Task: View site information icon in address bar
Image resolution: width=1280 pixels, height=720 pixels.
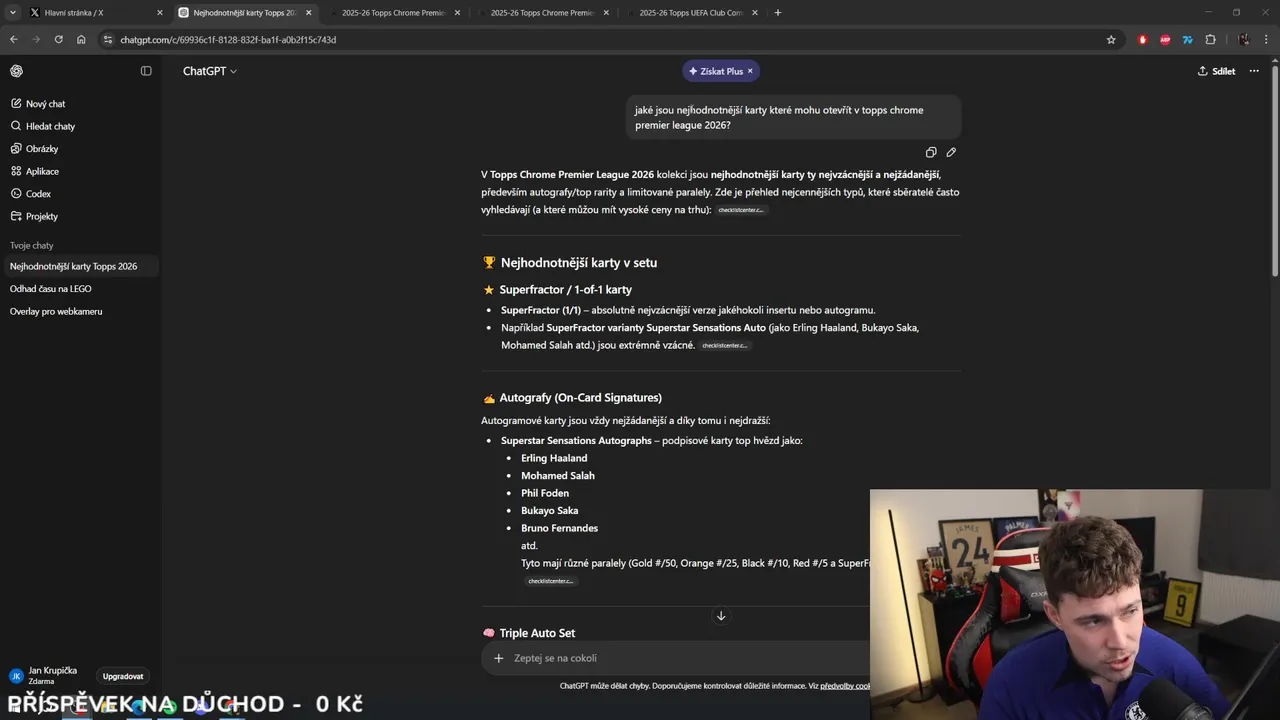Action: click(108, 40)
